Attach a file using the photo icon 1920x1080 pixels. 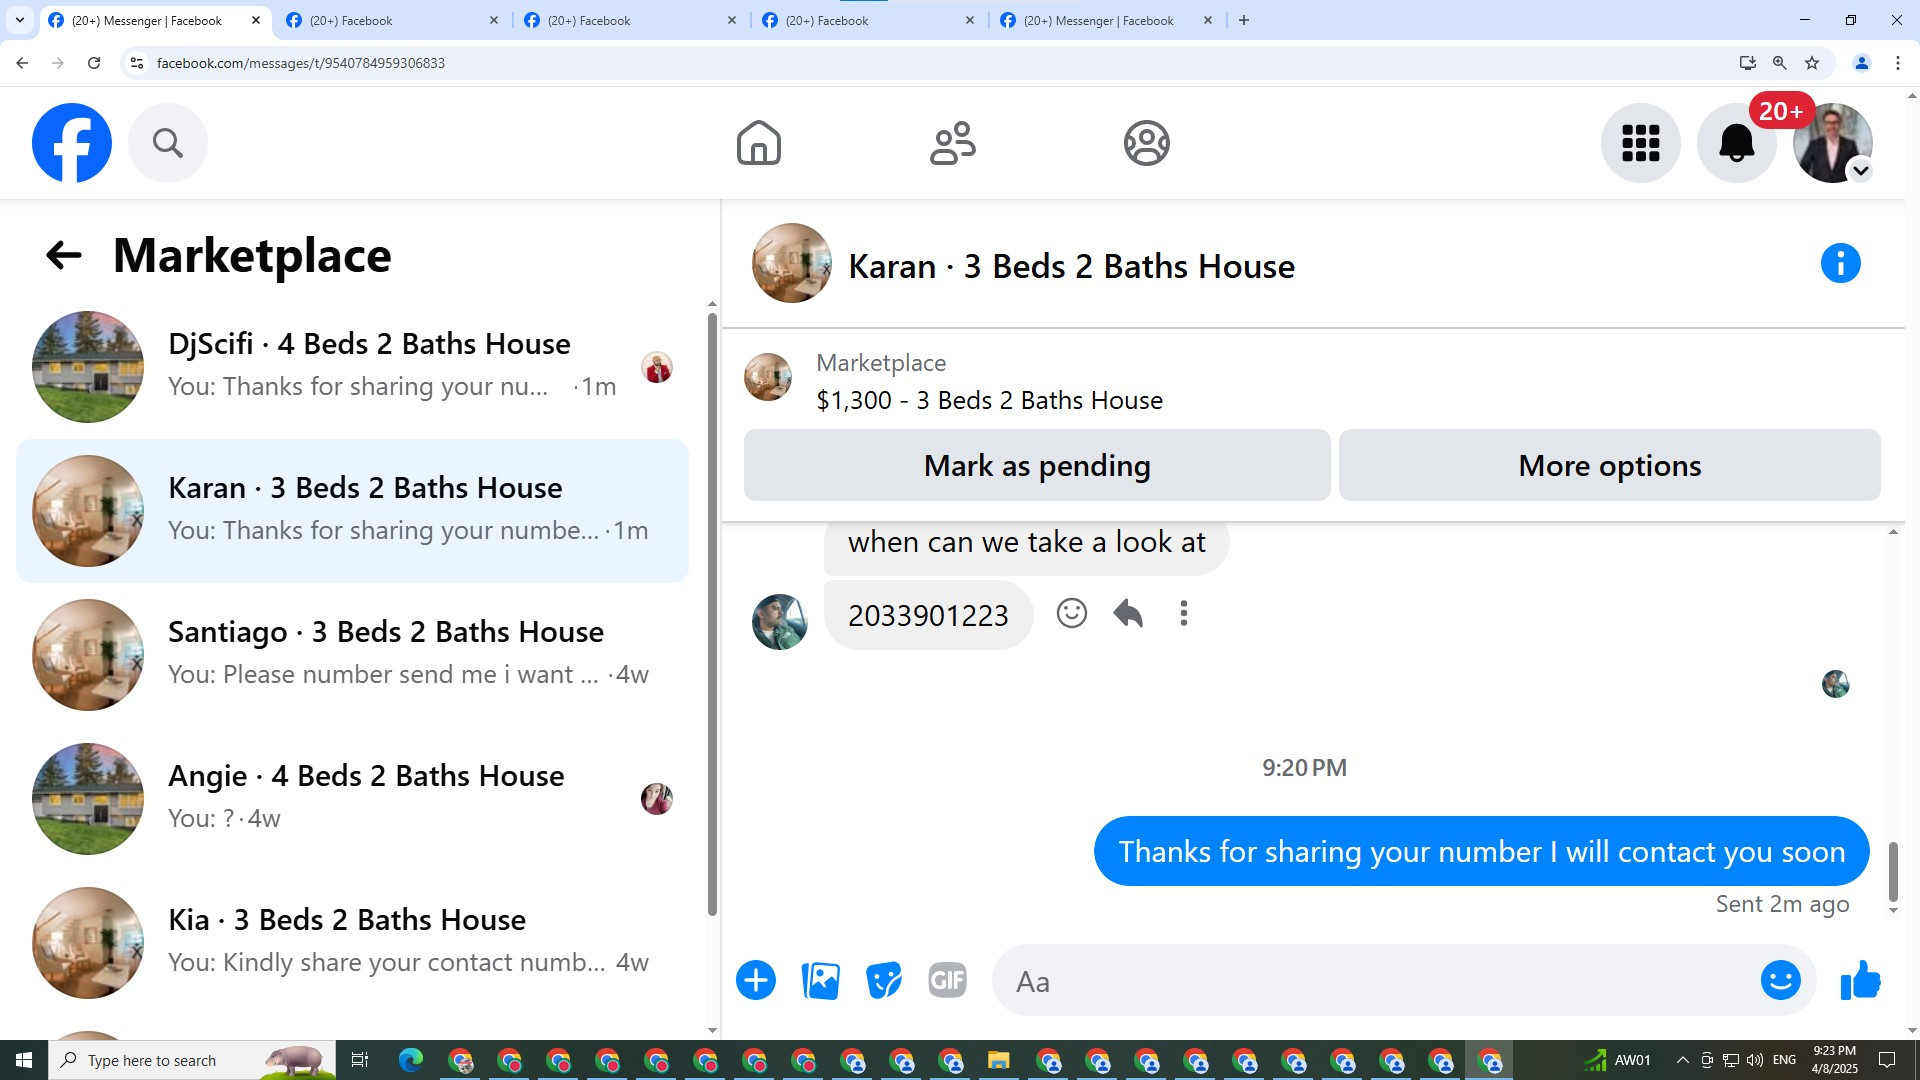pyautogui.click(x=820, y=980)
